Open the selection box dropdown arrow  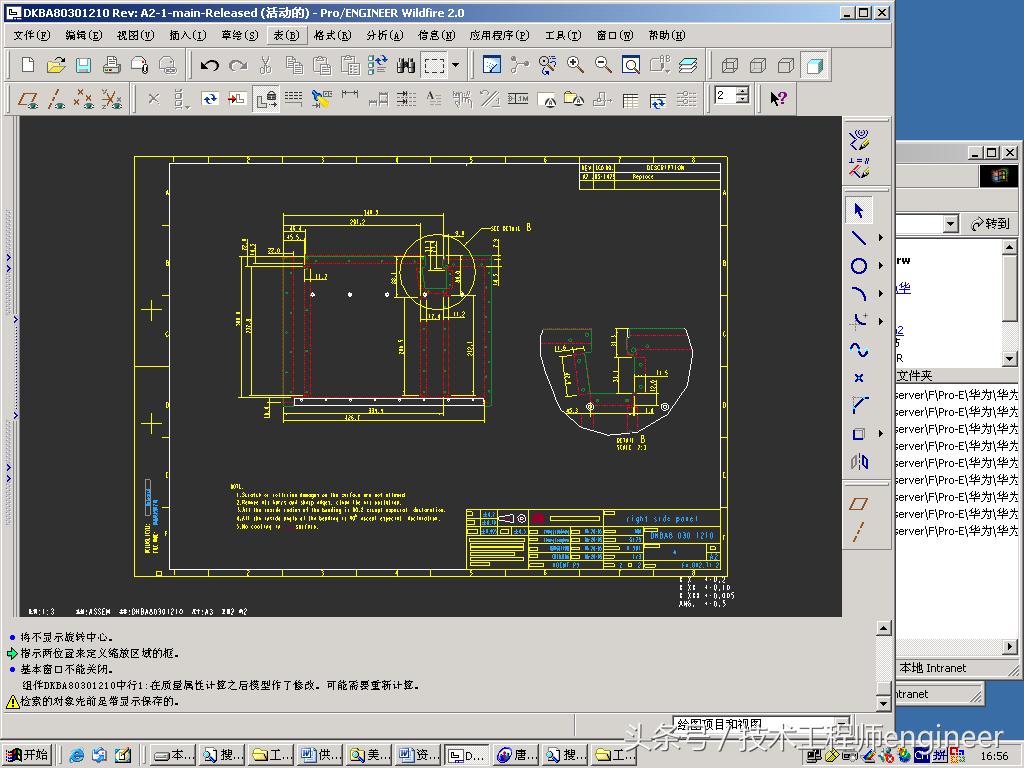tap(456, 66)
